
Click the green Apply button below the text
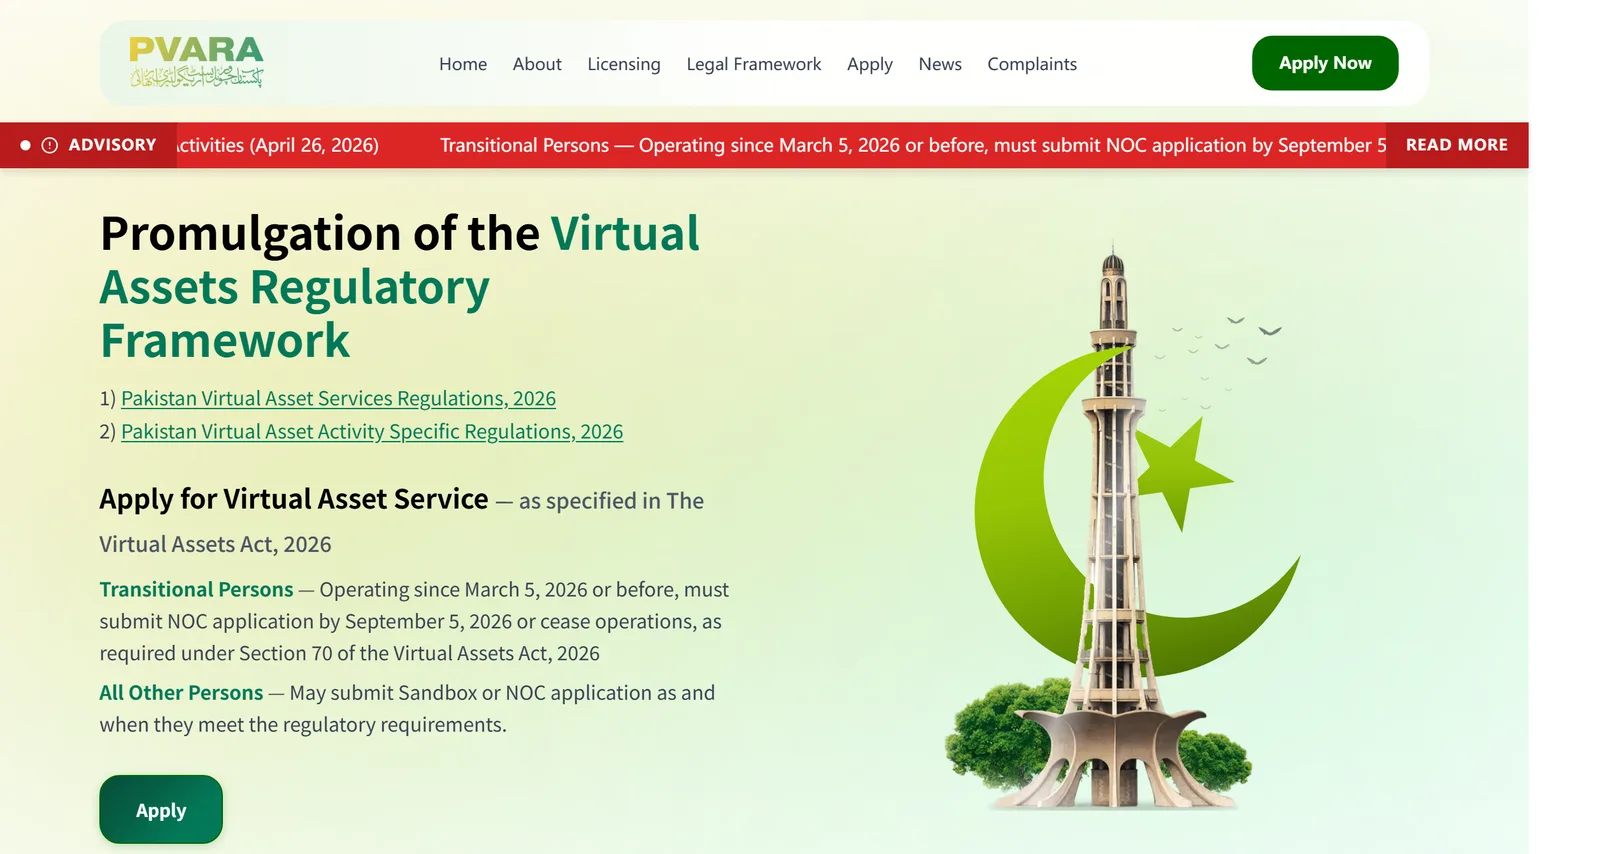[161, 810]
